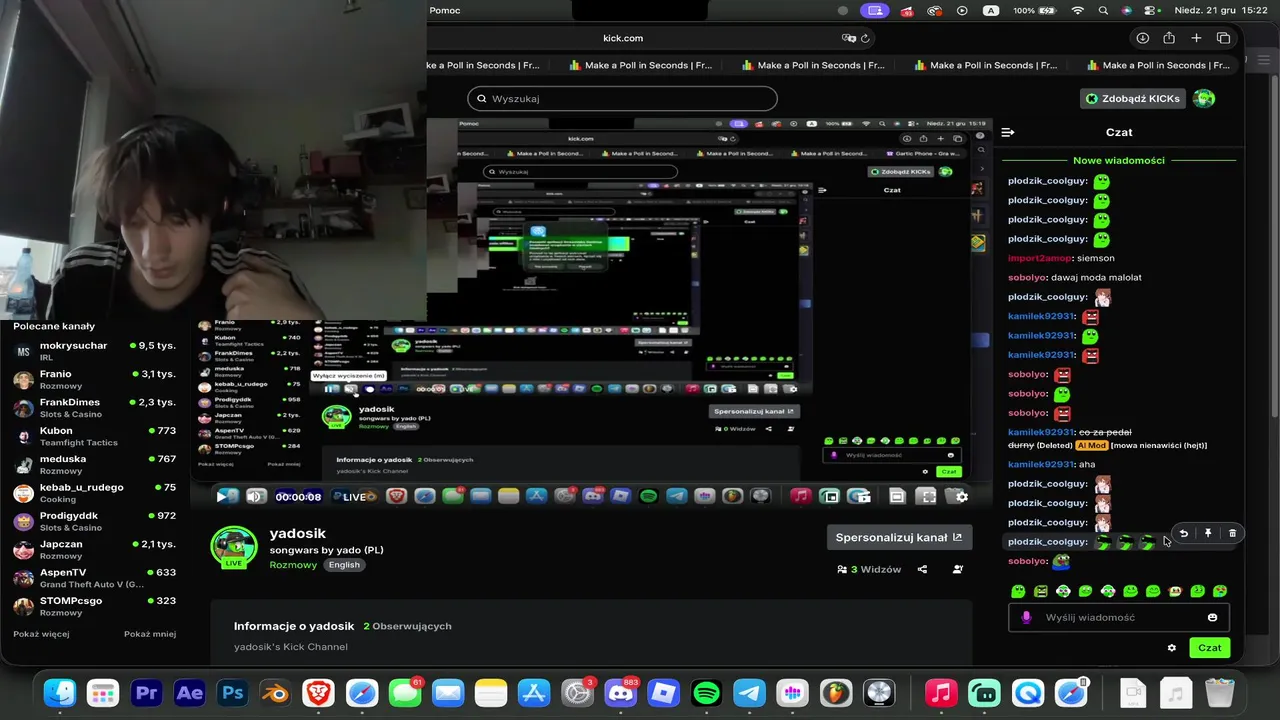
Task: Switch to first Make a Poll in Seconds tab
Action: point(483,65)
